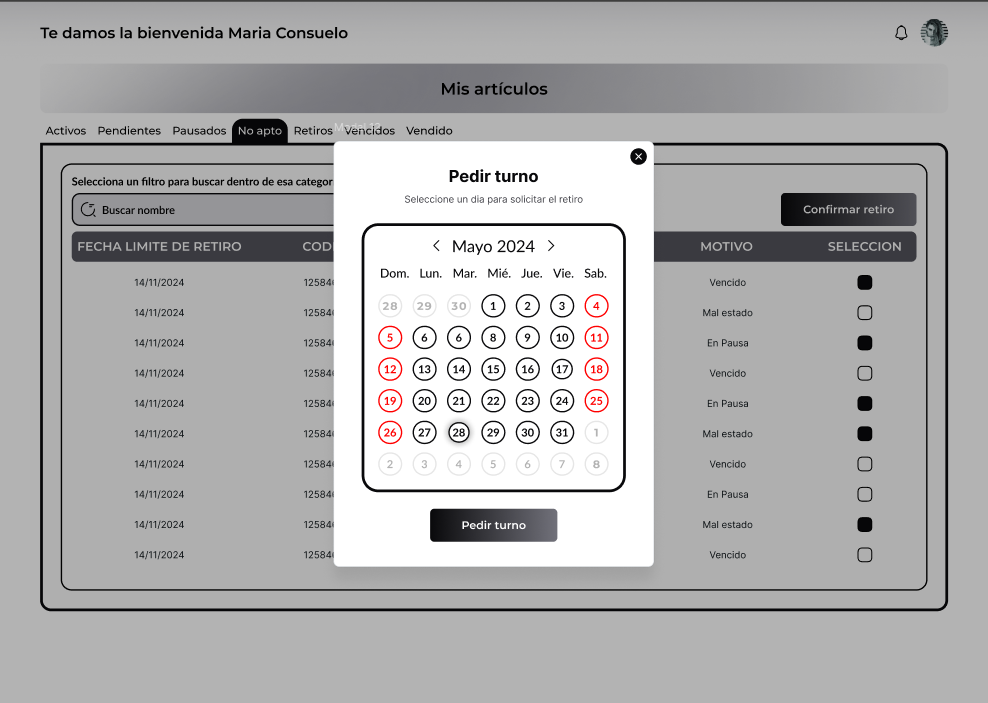Select the highlighted May 28 day
Screen dimensions: 988x703
[x=459, y=433]
